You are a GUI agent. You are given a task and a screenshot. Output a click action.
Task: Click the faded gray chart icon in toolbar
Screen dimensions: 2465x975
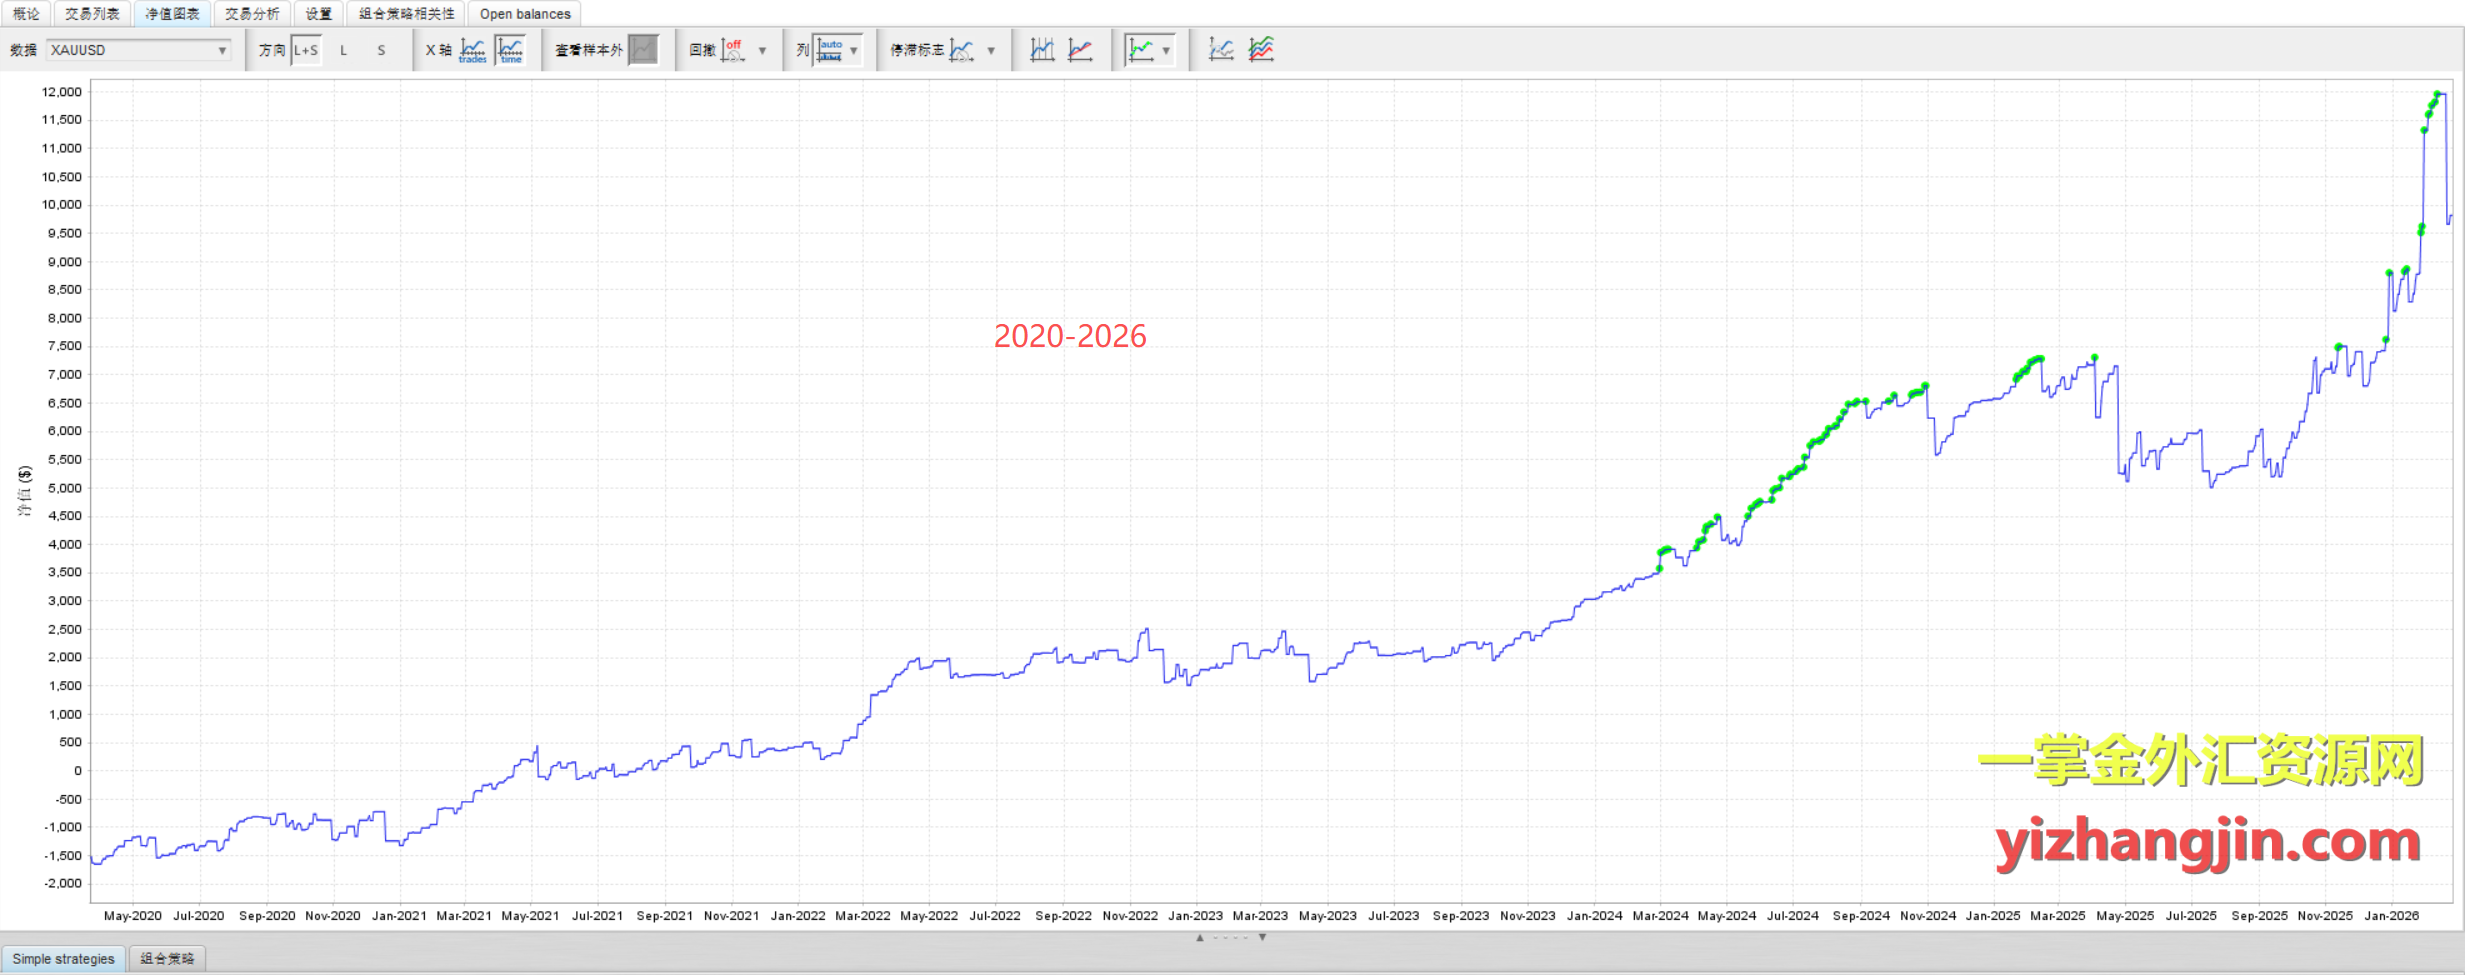pos(1221,50)
